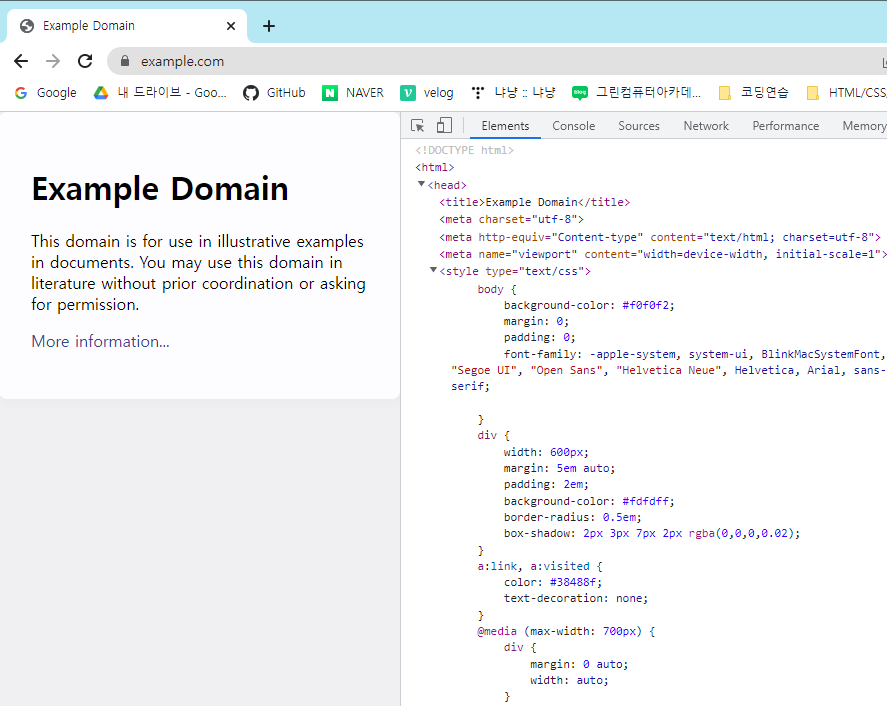Close the Example Domain tab
This screenshot has width=887, height=706.
[231, 26]
